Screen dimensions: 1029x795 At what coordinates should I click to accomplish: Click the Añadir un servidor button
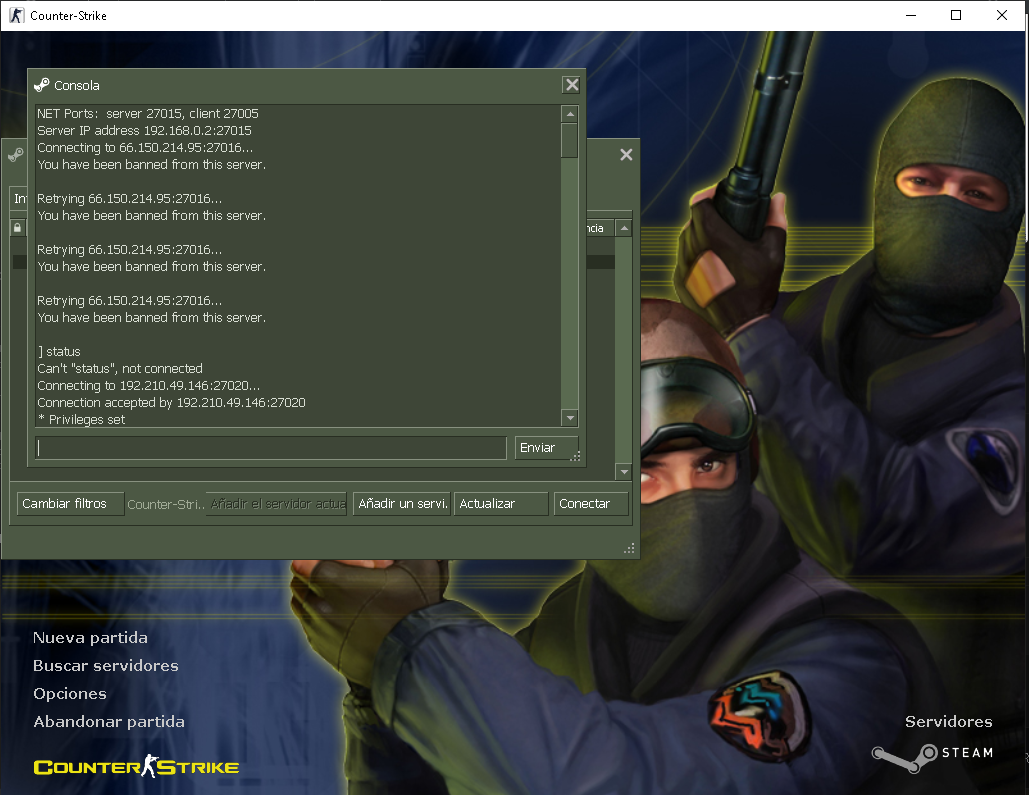pyautogui.click(x=402, y=504)
